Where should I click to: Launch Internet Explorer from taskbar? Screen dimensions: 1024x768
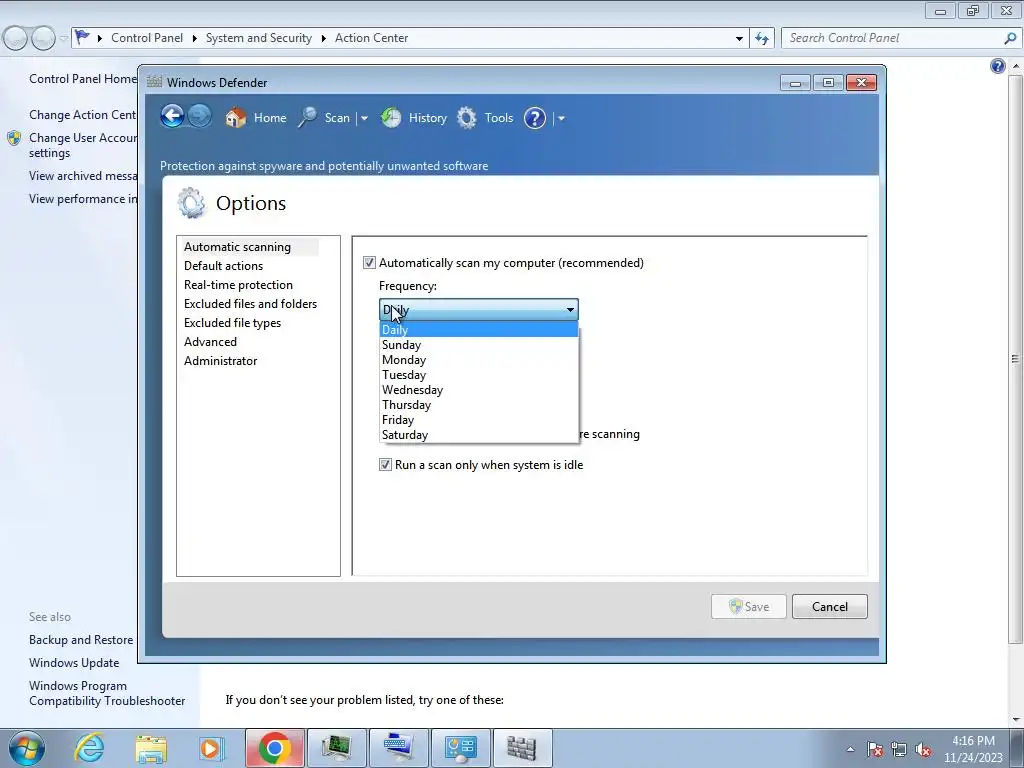coord(89,748)
